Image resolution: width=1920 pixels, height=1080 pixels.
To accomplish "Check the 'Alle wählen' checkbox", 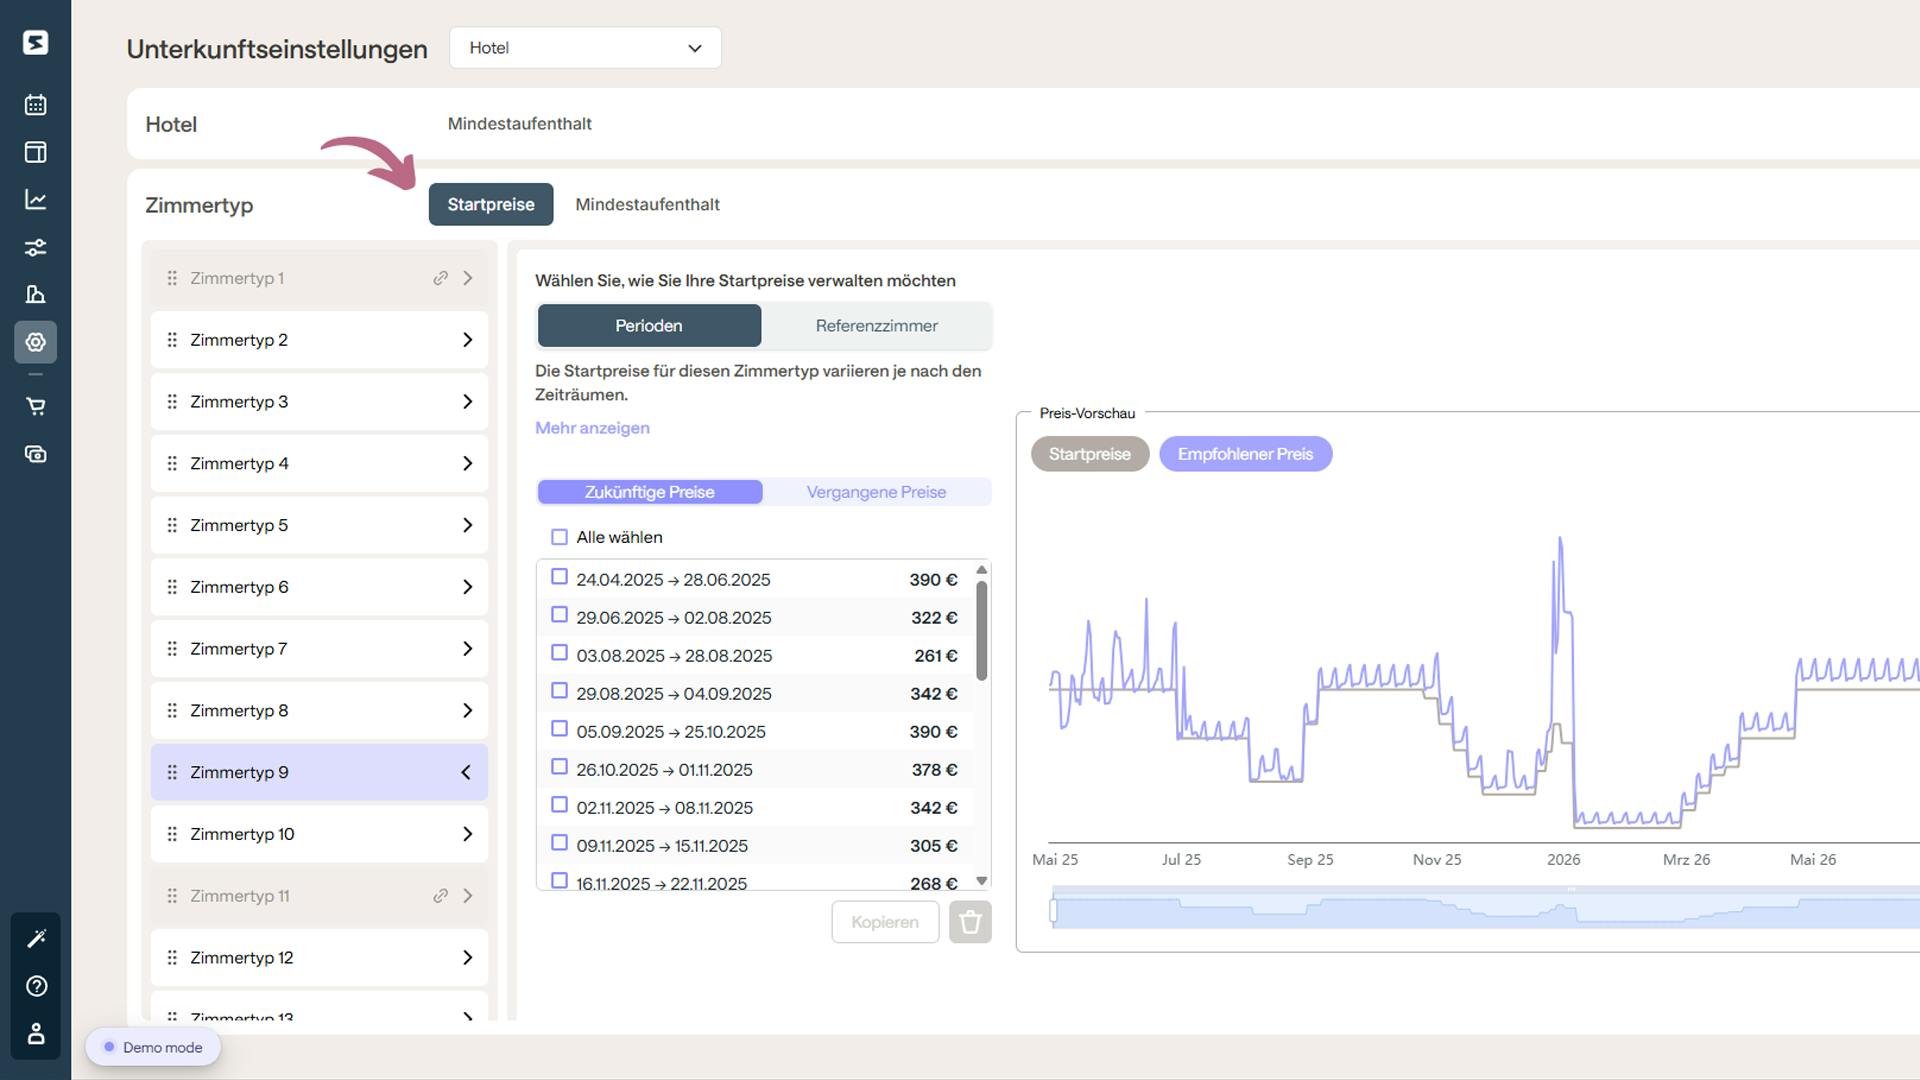I will (x=559, y=537).
